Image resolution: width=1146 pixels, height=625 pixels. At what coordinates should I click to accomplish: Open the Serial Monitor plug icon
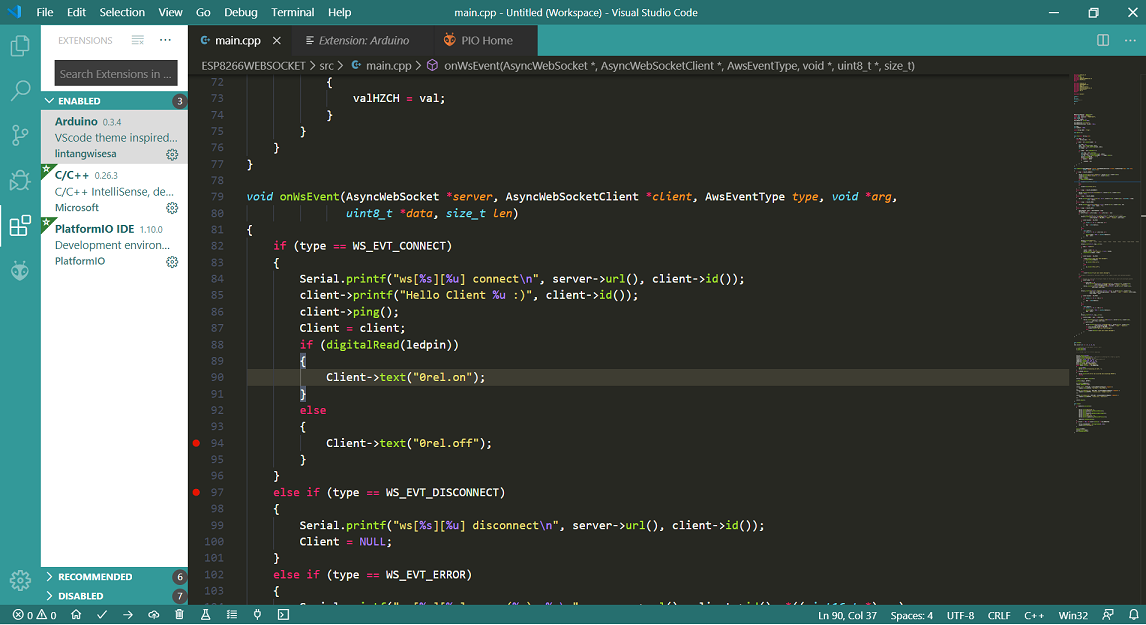click(x=257, y=615)
